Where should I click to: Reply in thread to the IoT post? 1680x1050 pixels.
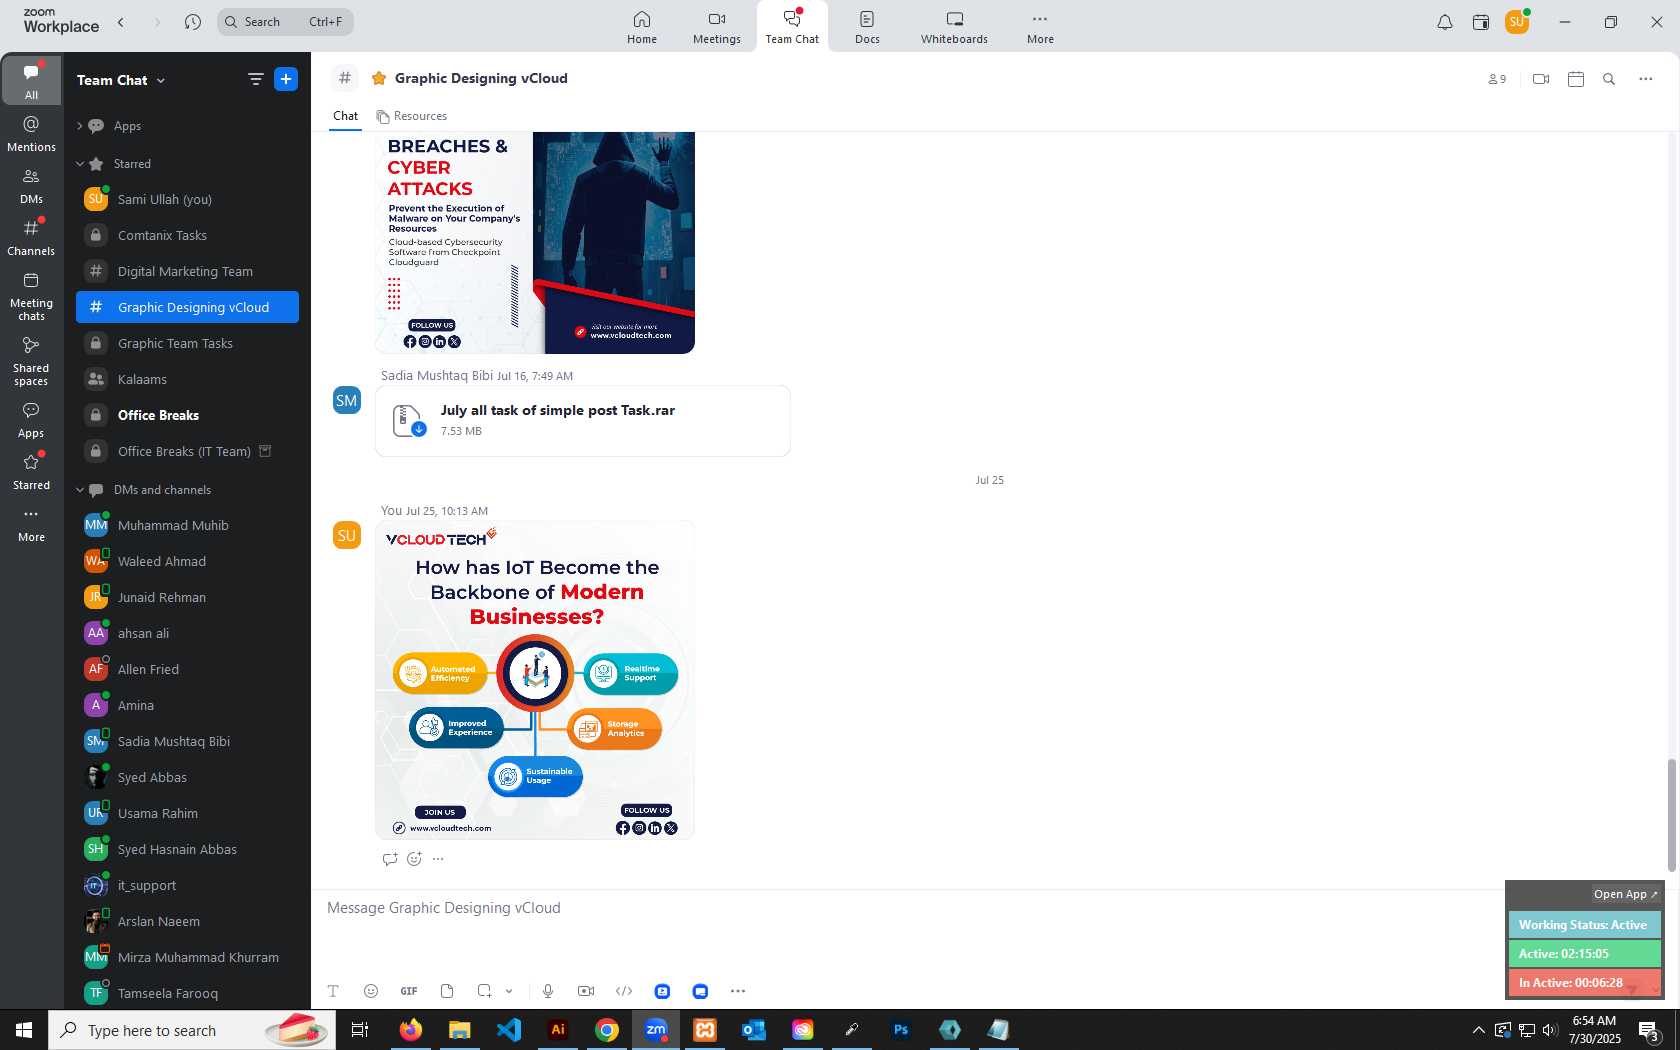click(390, 859)
